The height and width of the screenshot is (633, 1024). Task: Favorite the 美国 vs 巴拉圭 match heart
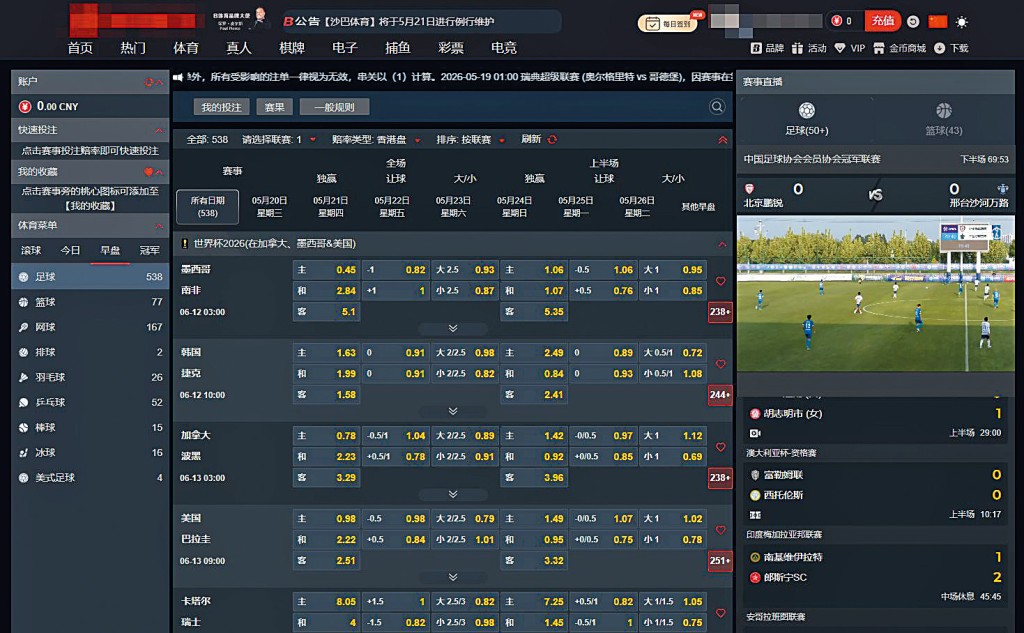click(x=720, y=530)
